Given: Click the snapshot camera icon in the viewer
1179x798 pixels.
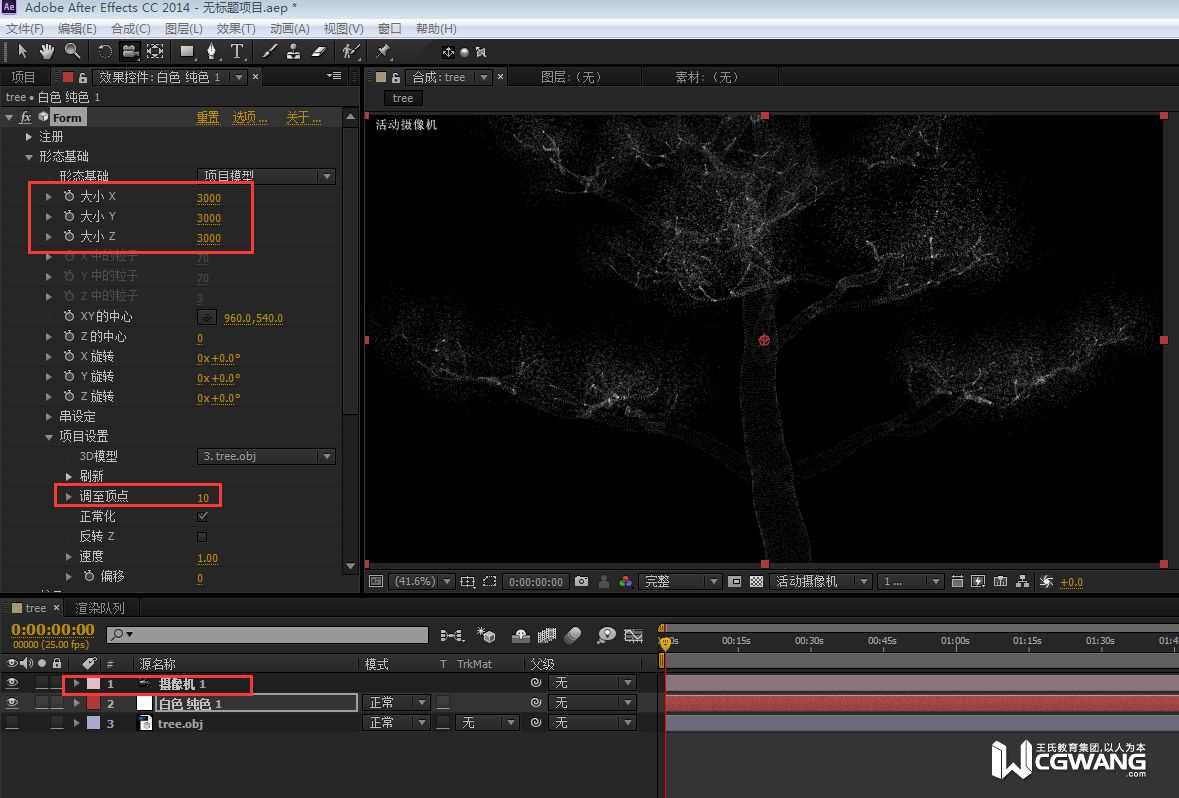Looking at the screenshot, I should (x=581, y=582).
